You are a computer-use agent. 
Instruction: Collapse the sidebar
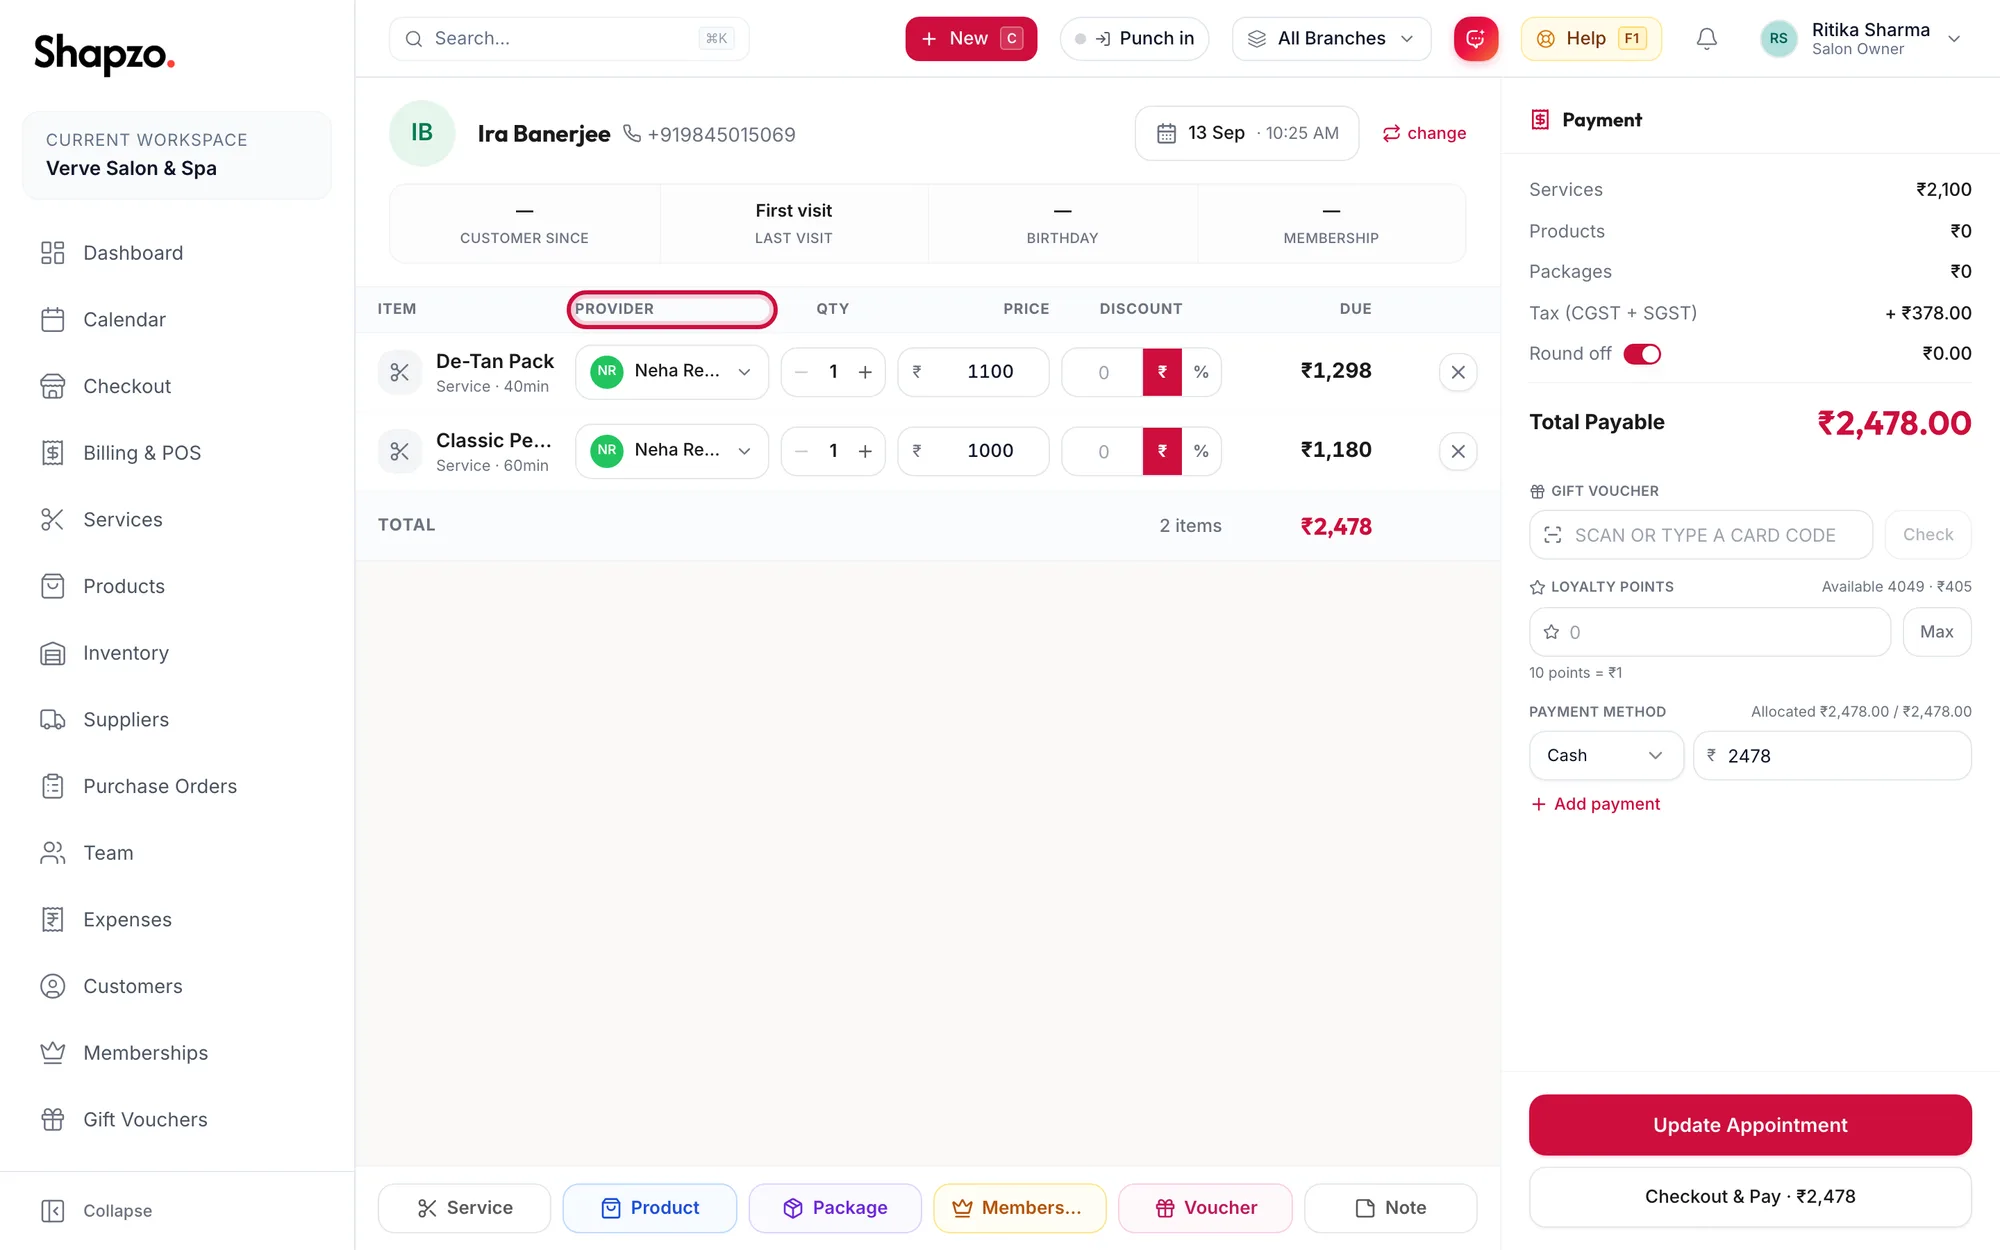(x=97, y=1211)
